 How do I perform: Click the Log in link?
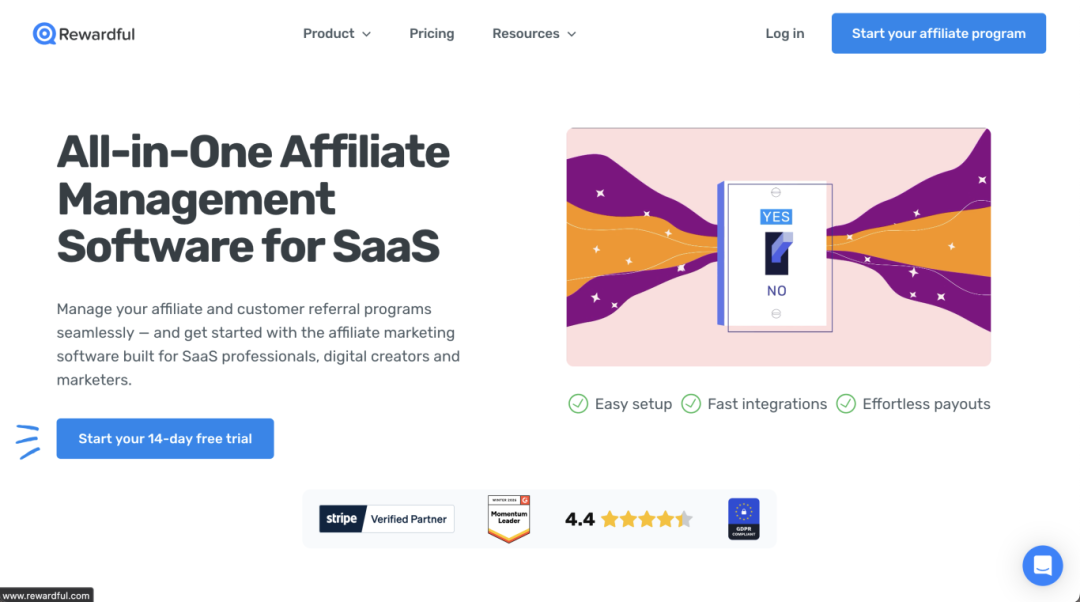tap(785, 33)
